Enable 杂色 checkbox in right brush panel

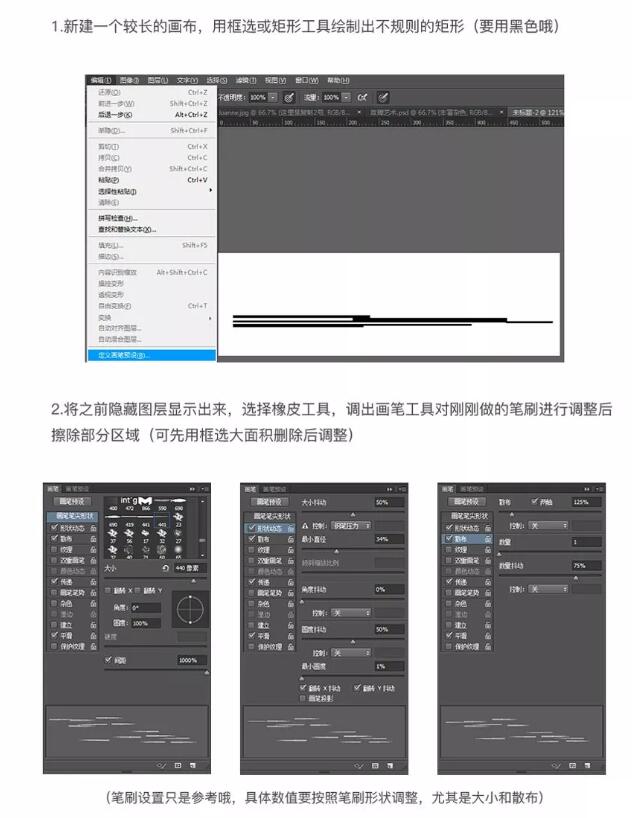pos(449,603)
